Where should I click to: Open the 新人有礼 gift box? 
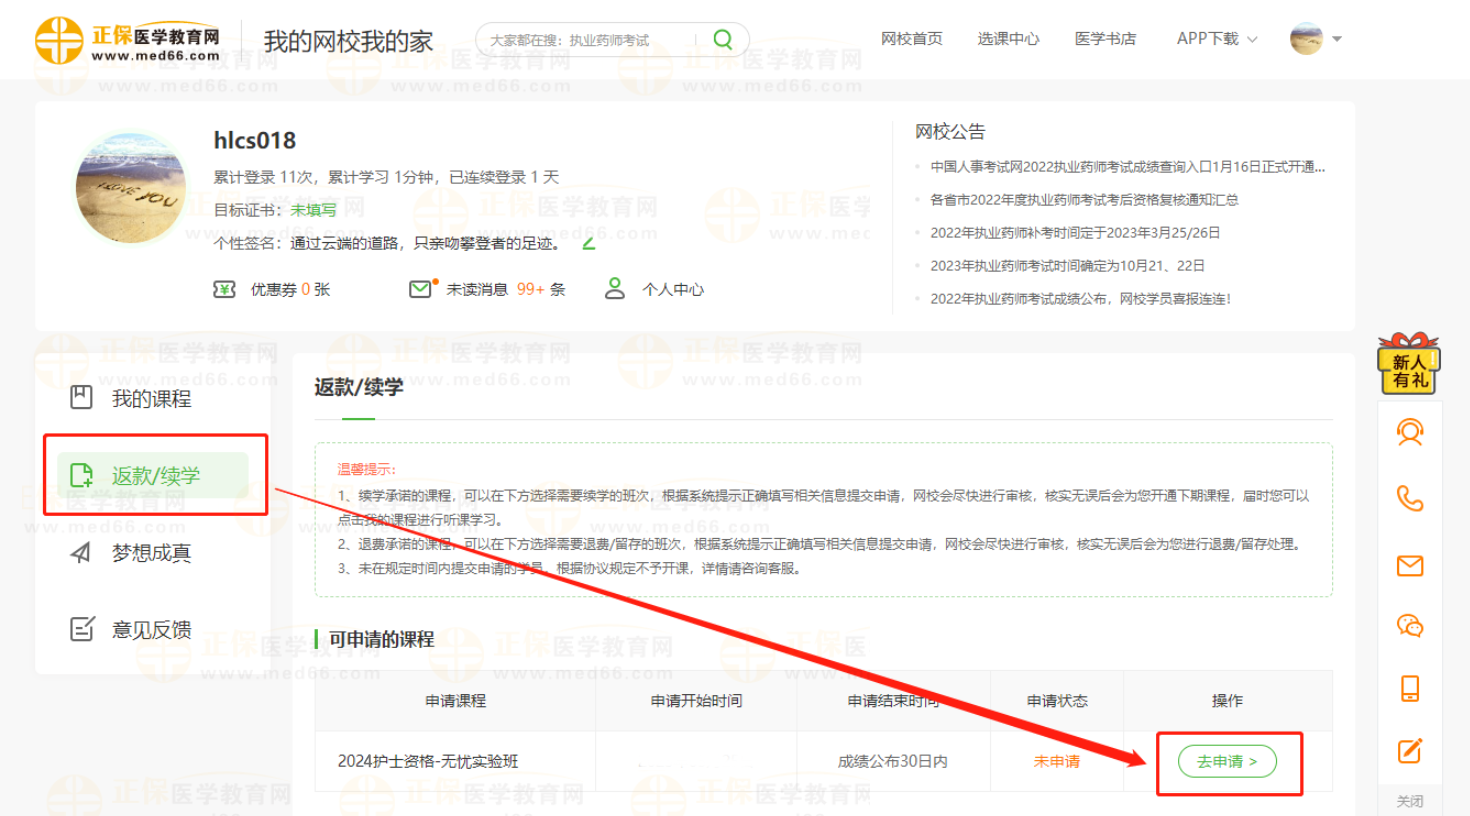(1408, 364)
